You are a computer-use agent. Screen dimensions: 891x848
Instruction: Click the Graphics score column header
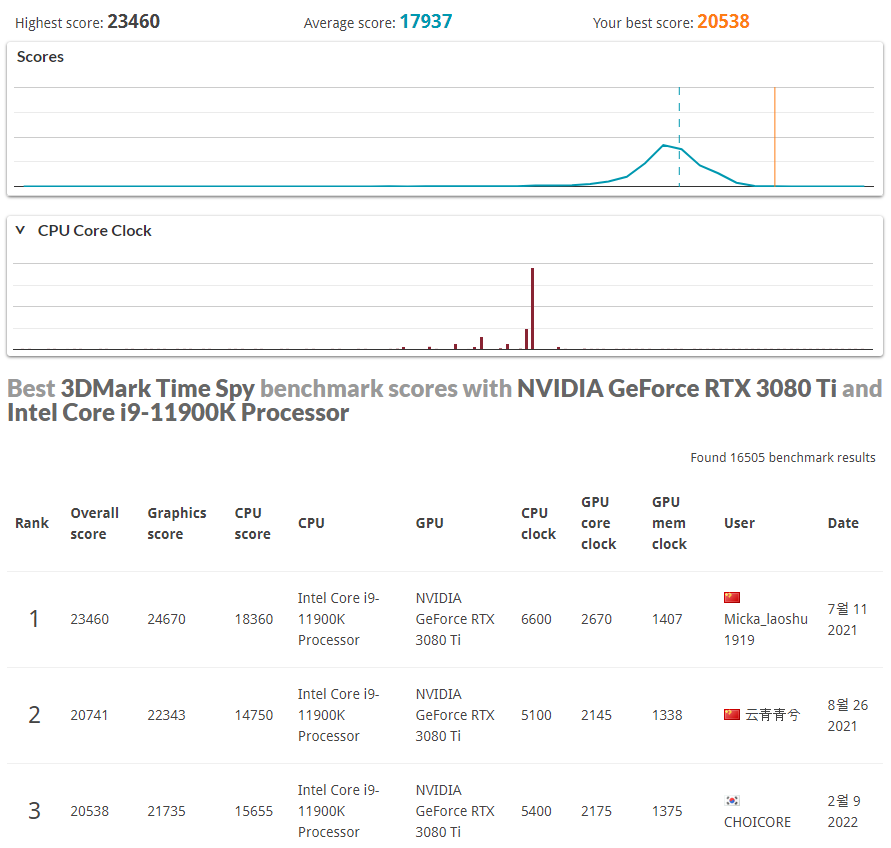pos(177,523)
